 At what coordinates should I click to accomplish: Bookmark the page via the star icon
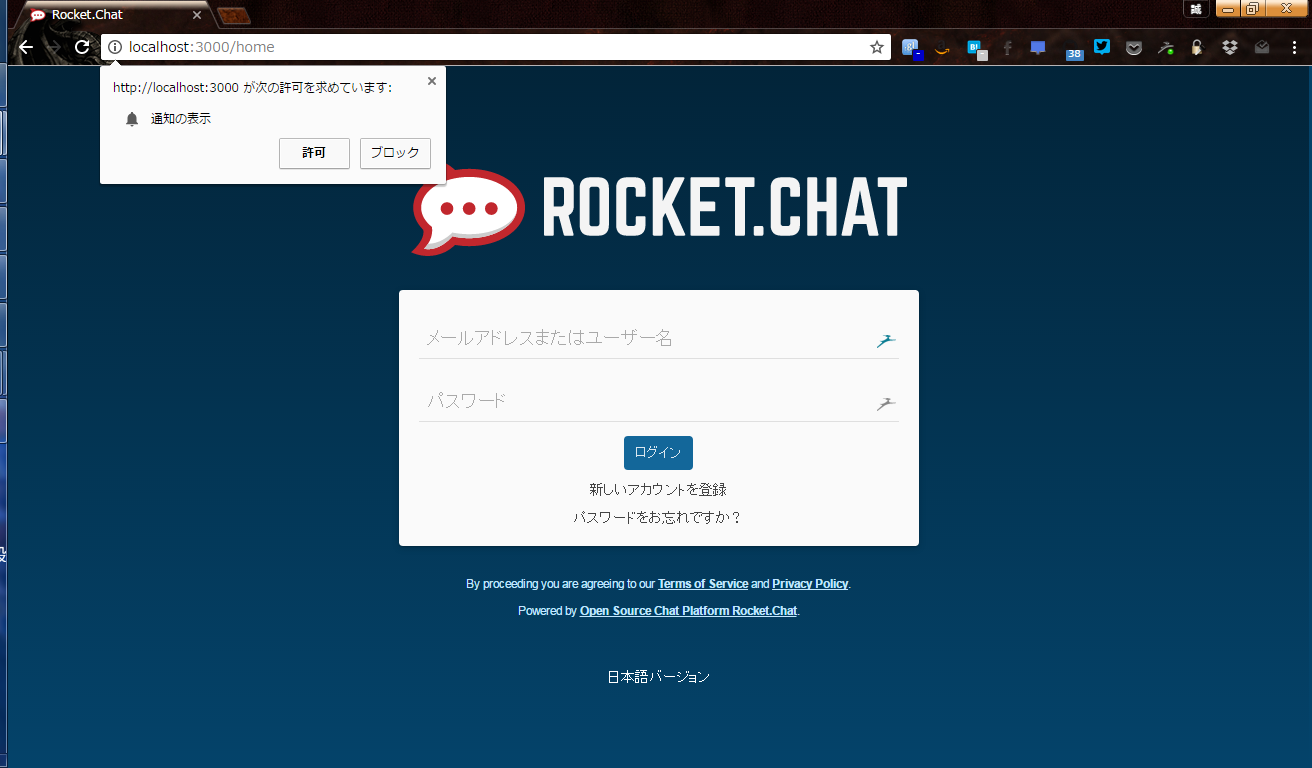(x=875, y=46)
